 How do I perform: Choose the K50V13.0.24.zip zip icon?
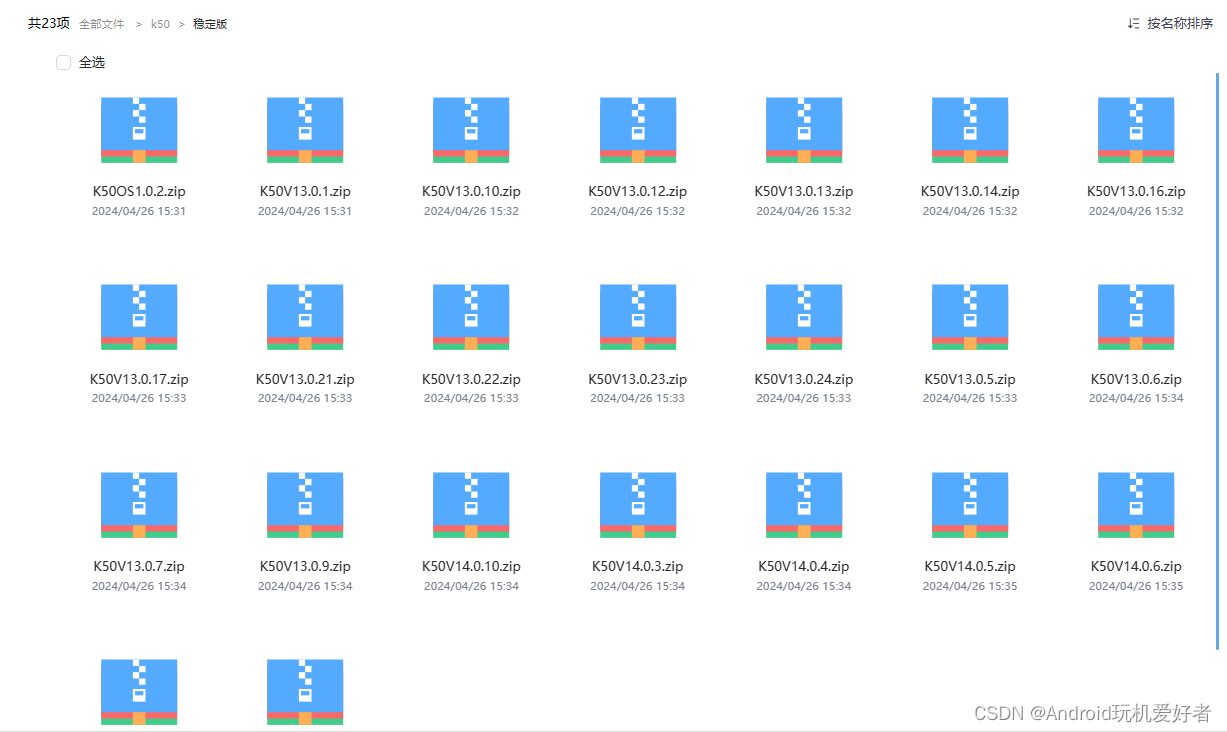point(804,317)
